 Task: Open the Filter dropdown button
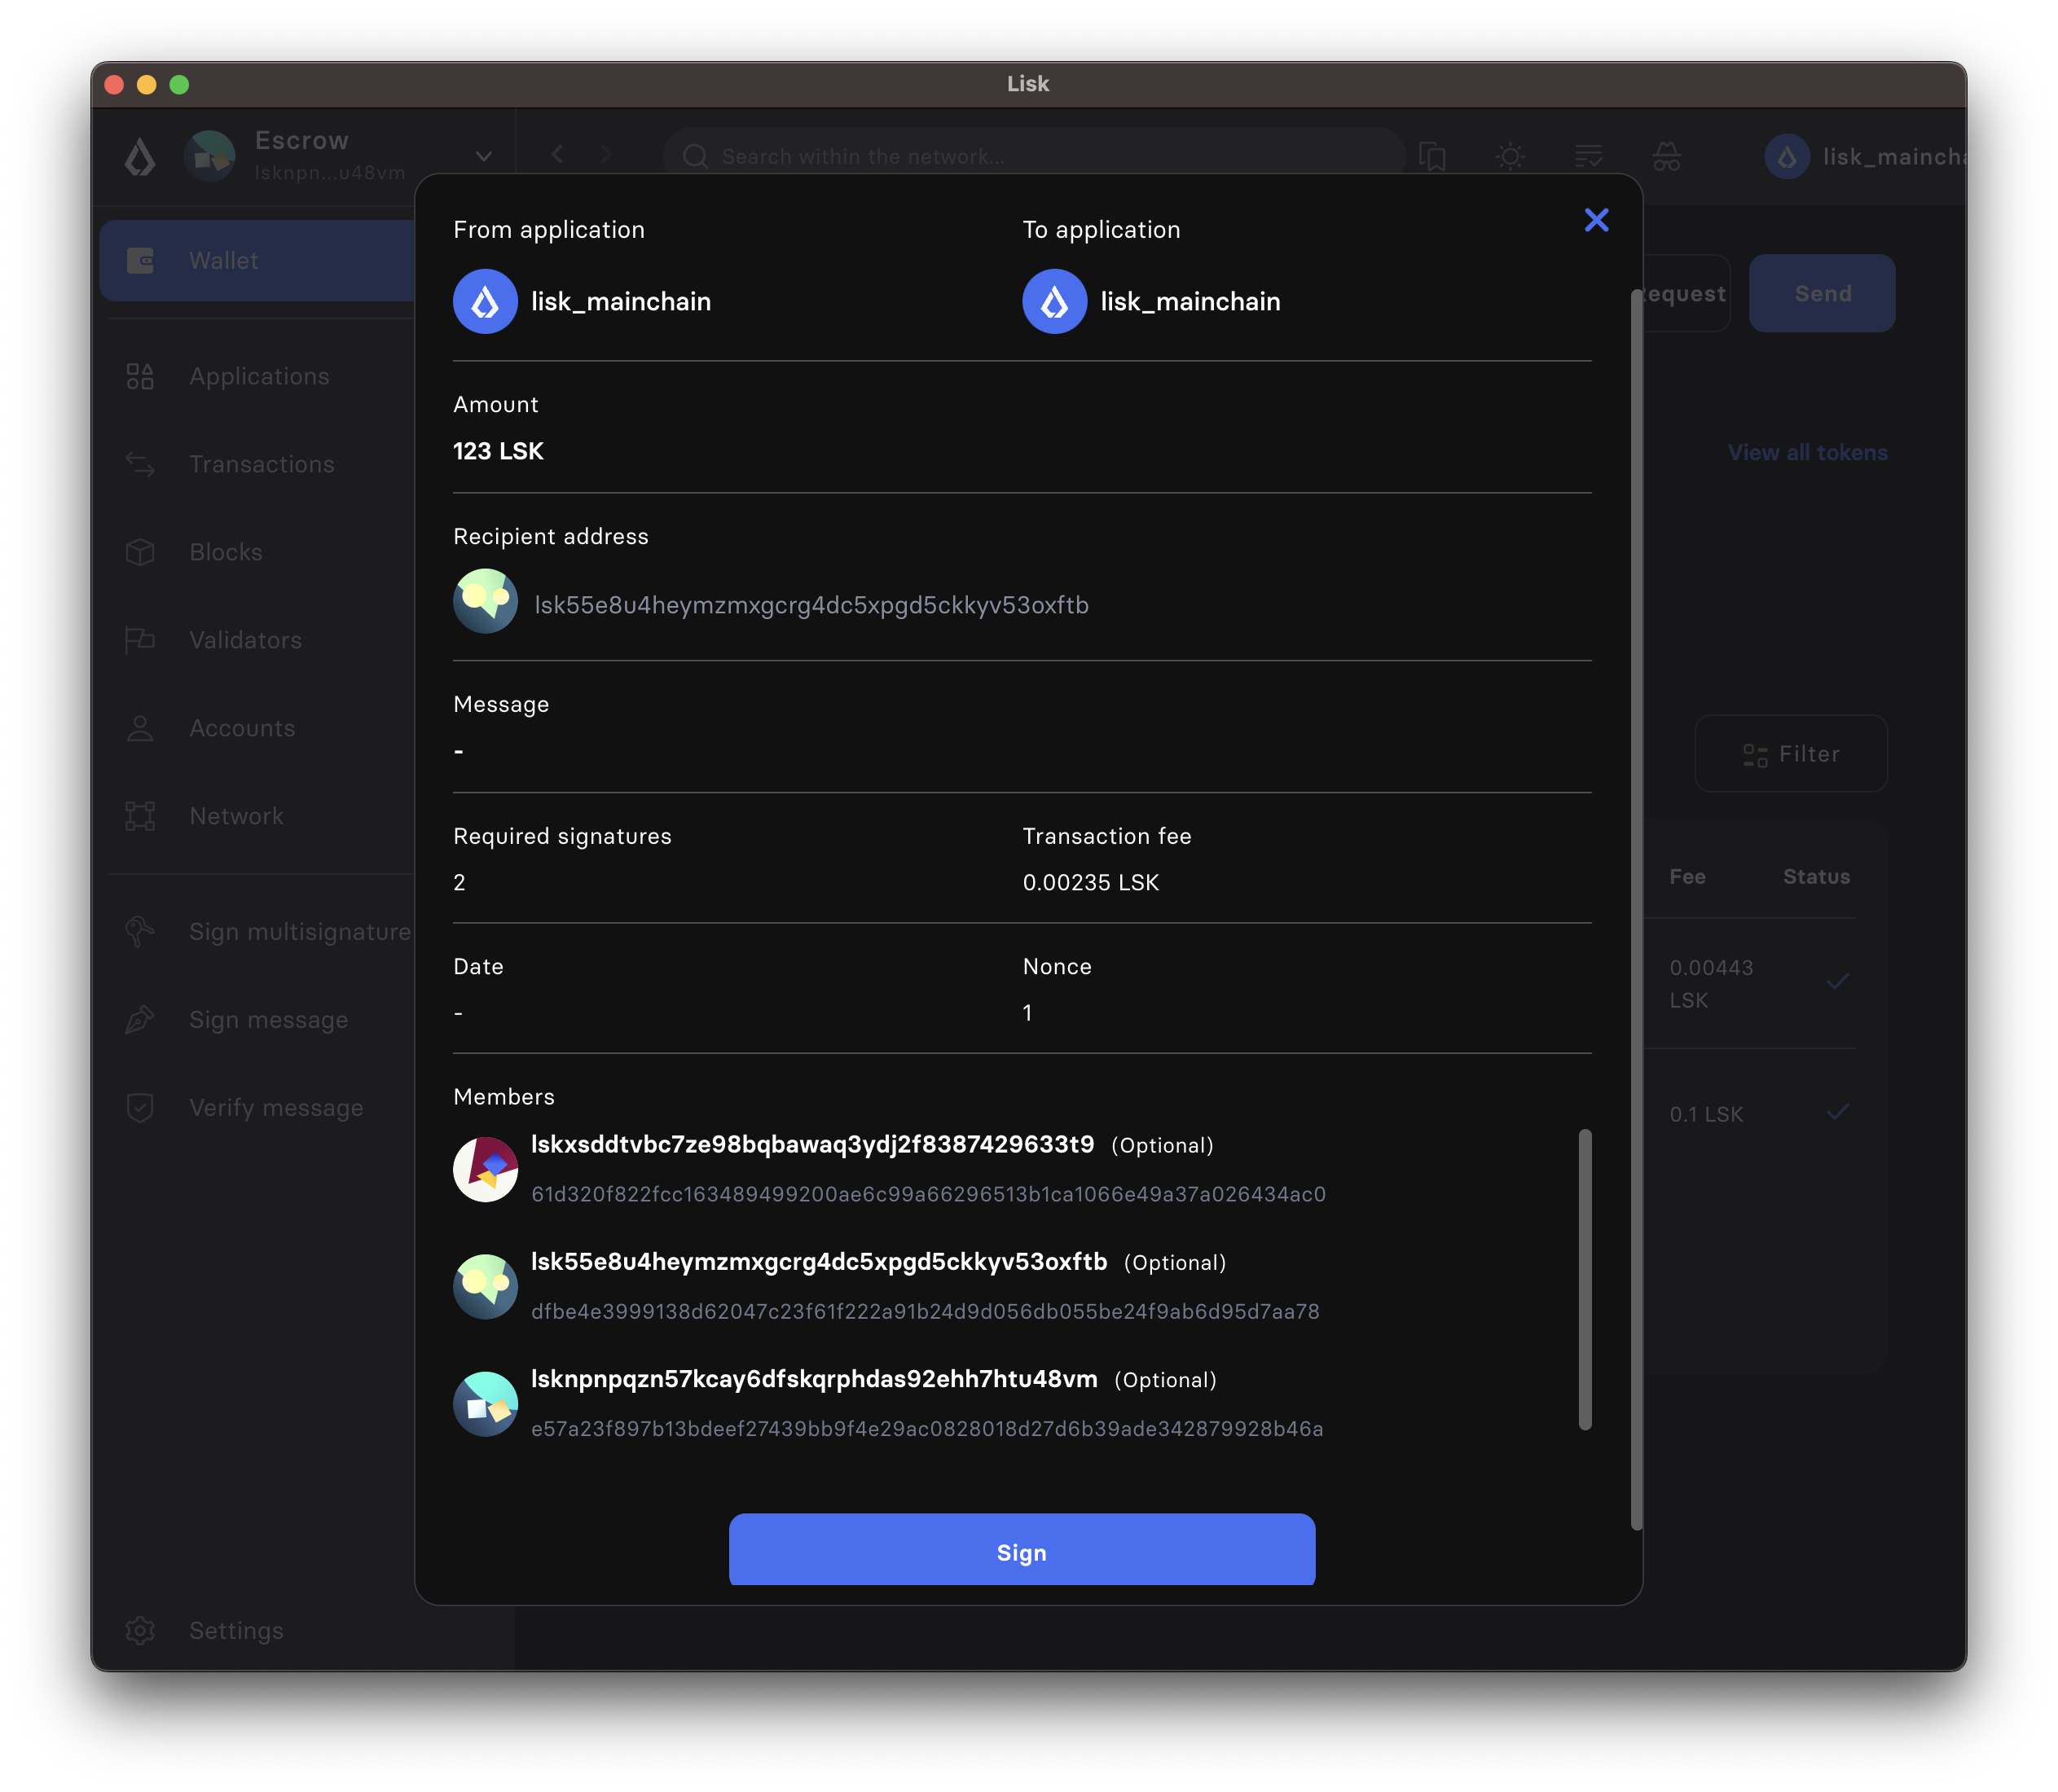point(1790,754)
